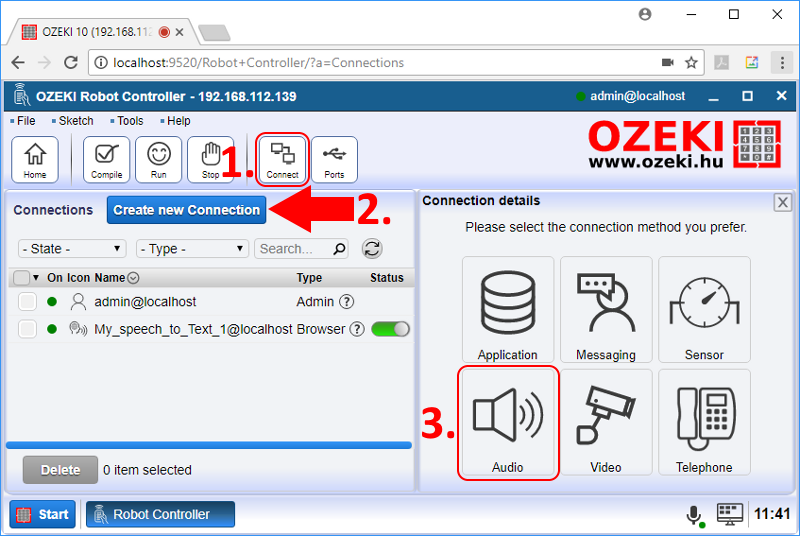Open the Chrome profile avatar icon
This screenshot has height=536, width=800.
click(x=645, y=14)
